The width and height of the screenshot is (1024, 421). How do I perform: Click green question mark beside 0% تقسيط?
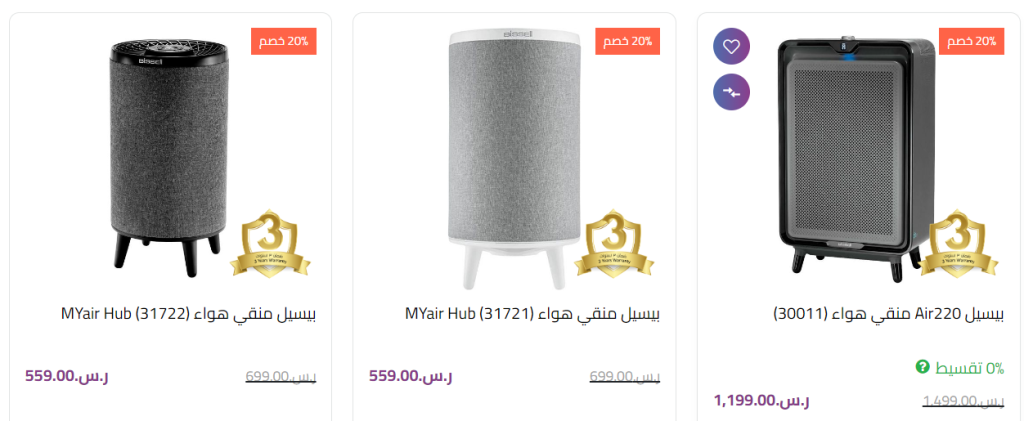coord(922,367)
